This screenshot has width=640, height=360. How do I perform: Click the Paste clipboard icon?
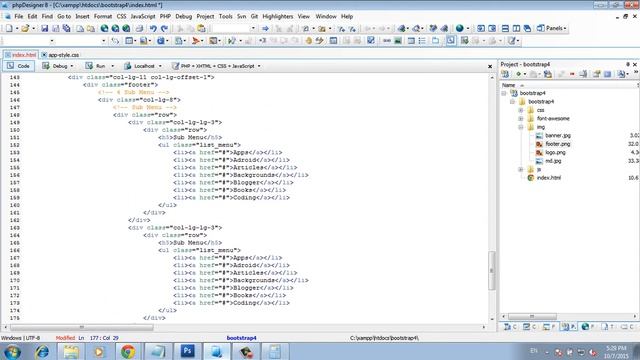coord(201,28)
